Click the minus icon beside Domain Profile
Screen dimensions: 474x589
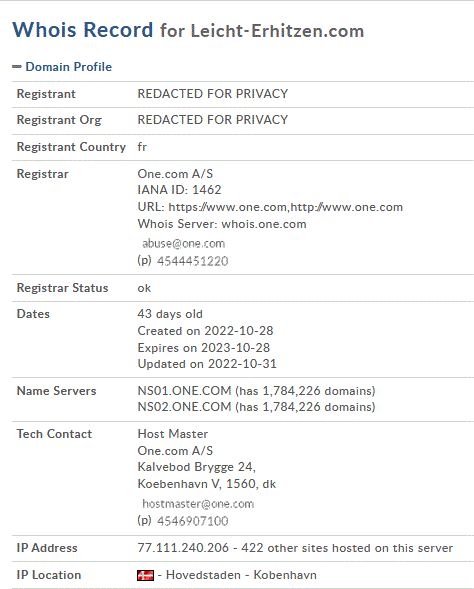click(x=17, y=67)
